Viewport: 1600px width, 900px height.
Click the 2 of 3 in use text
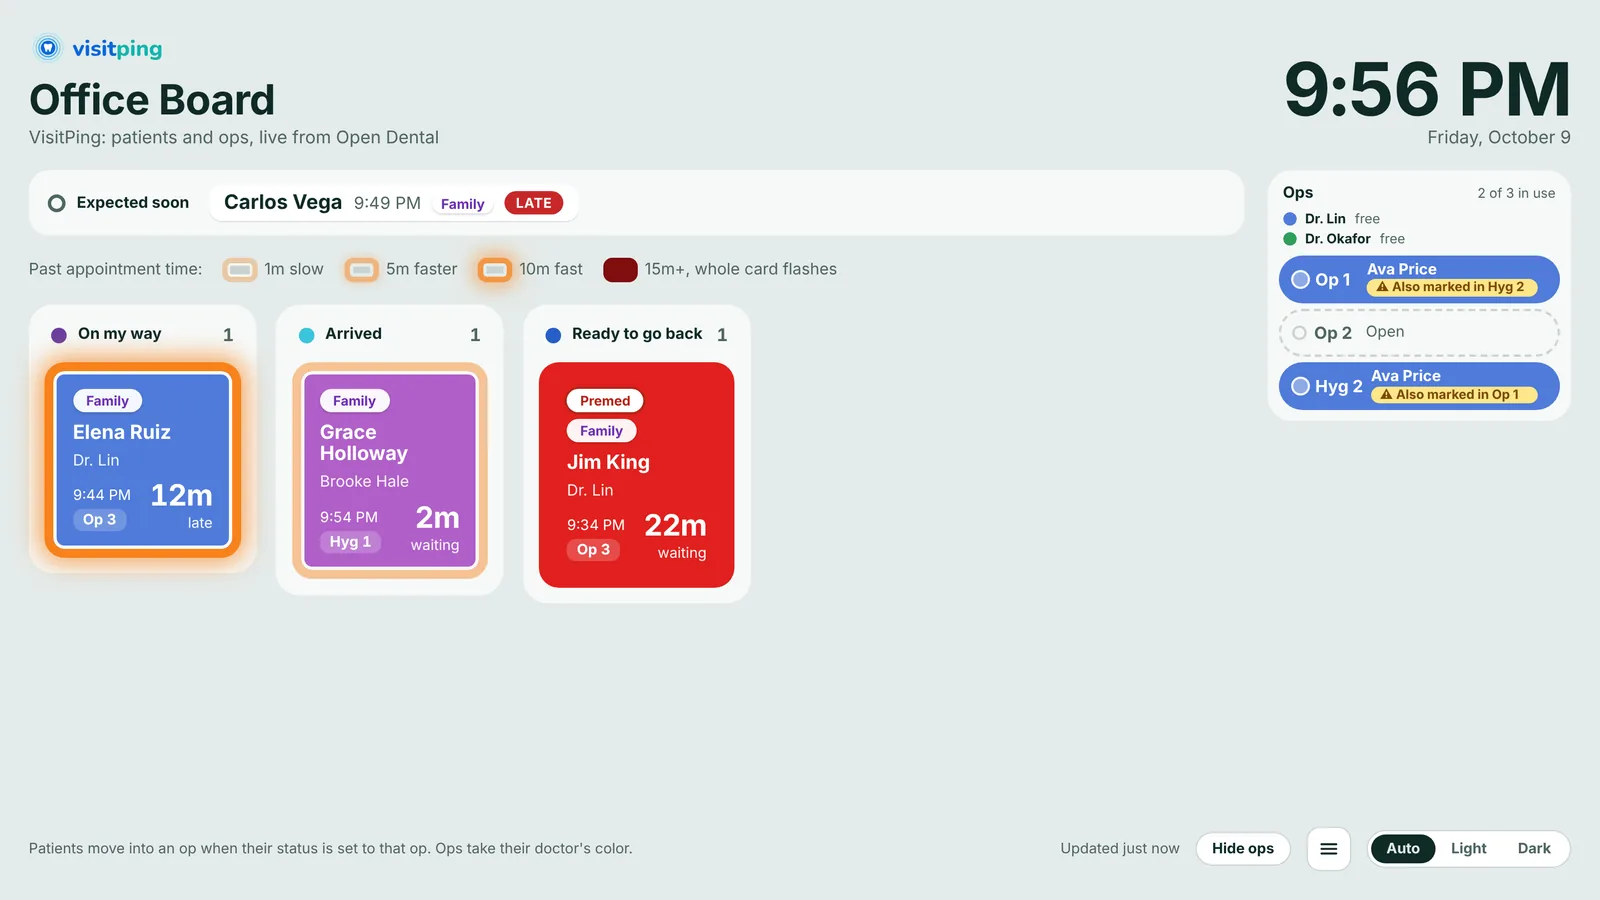point(1516,193)
